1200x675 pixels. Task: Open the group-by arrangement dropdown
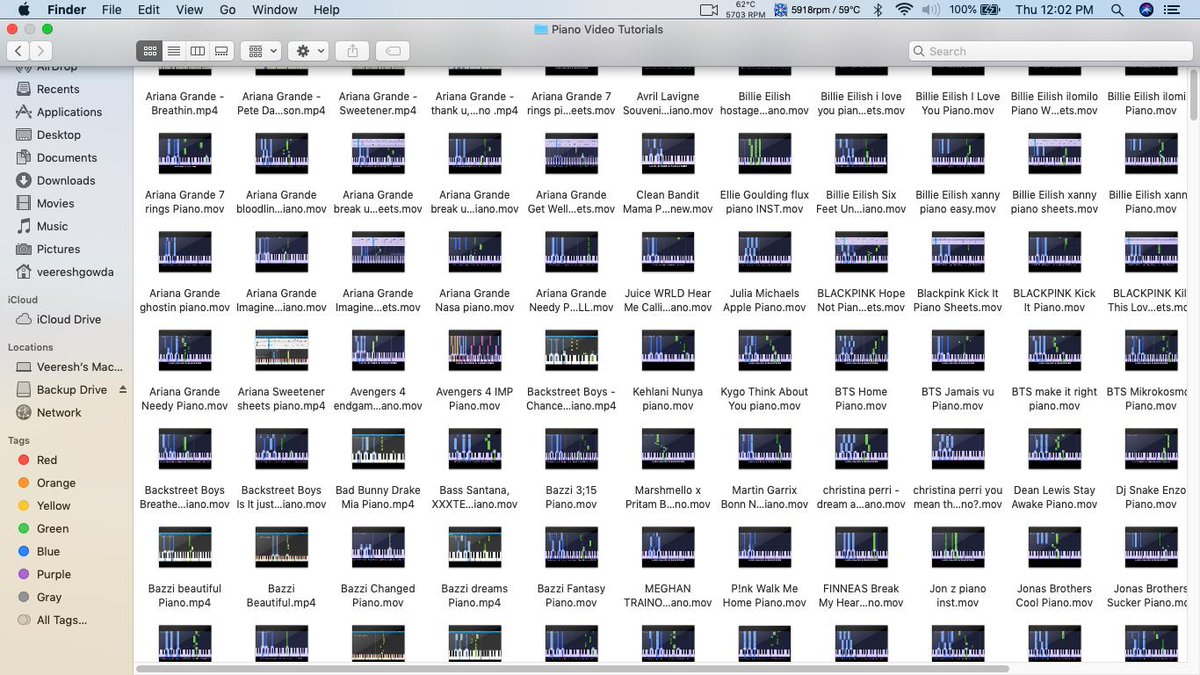pos(260,50)
